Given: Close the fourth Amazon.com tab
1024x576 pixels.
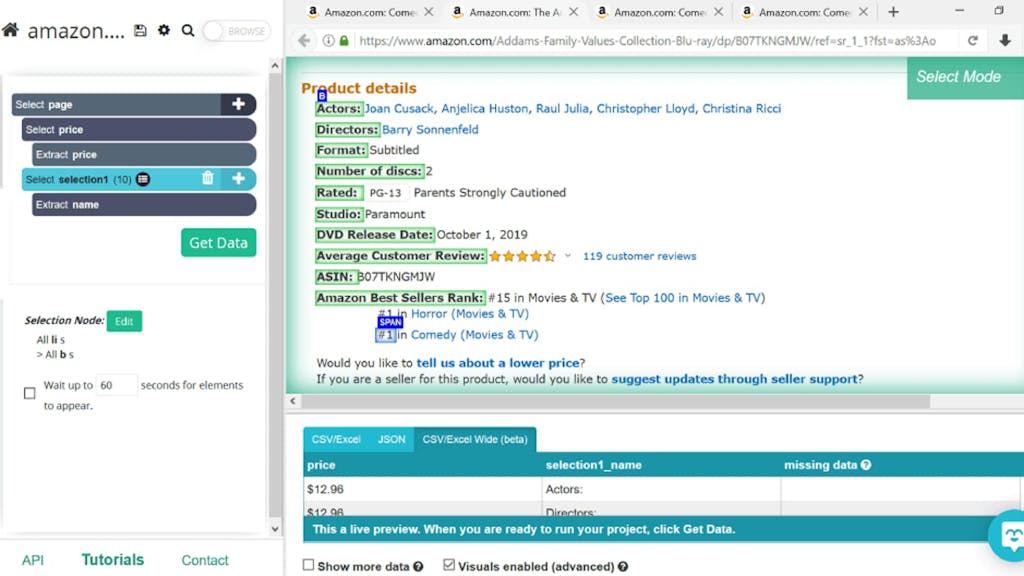Looking at the screenshot, I should point(863,12).
